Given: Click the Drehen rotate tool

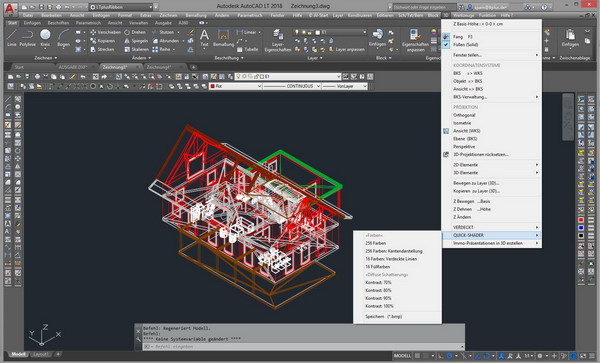Looking at the screenshot, I should (x=135, y=32).
